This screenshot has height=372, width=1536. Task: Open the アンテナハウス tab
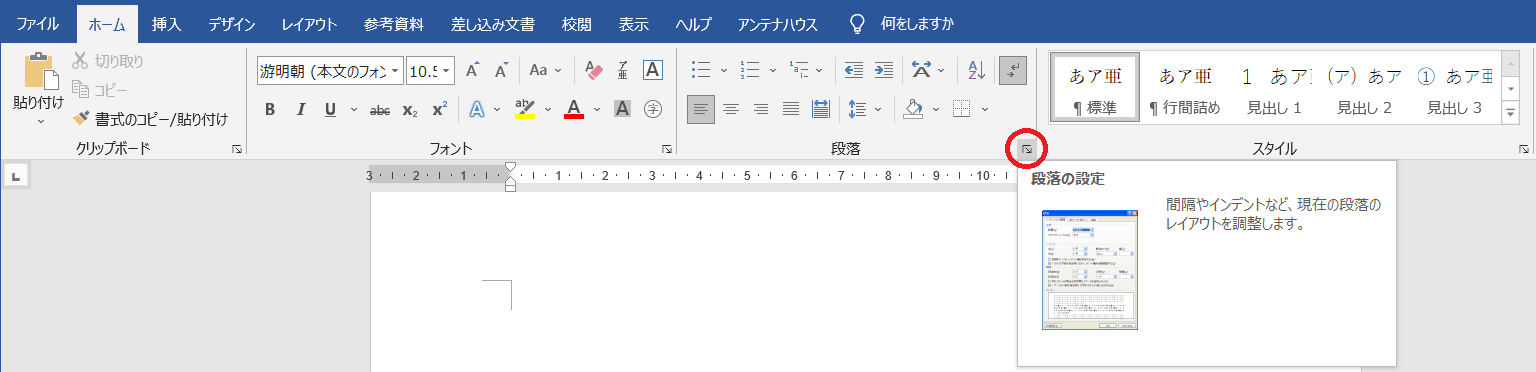(777, 23)
